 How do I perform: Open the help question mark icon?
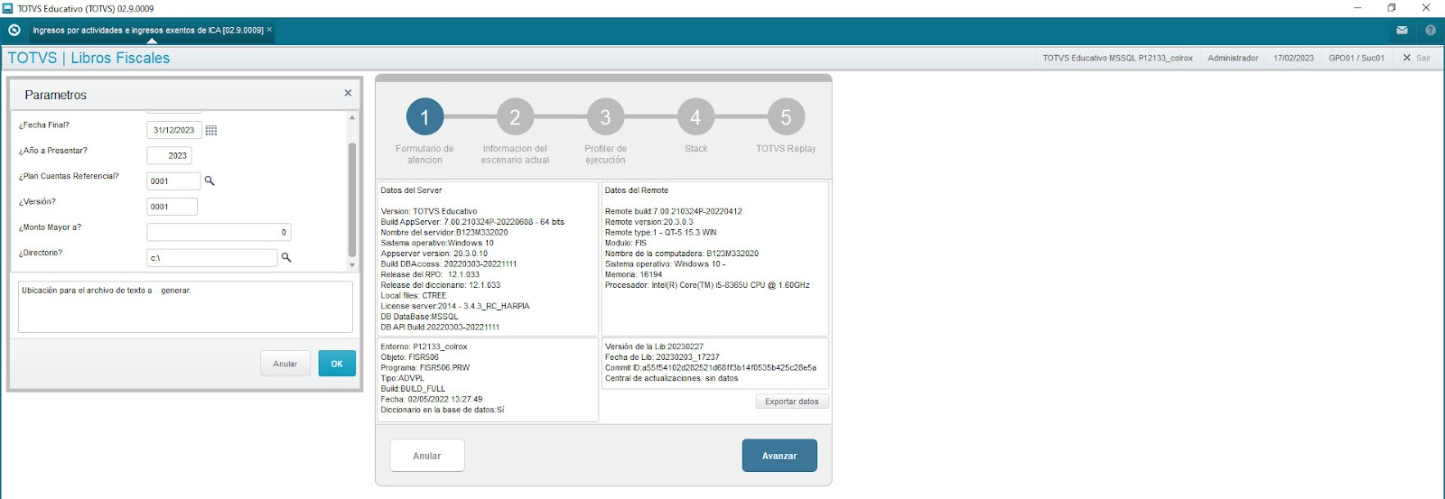(1430, 30)
